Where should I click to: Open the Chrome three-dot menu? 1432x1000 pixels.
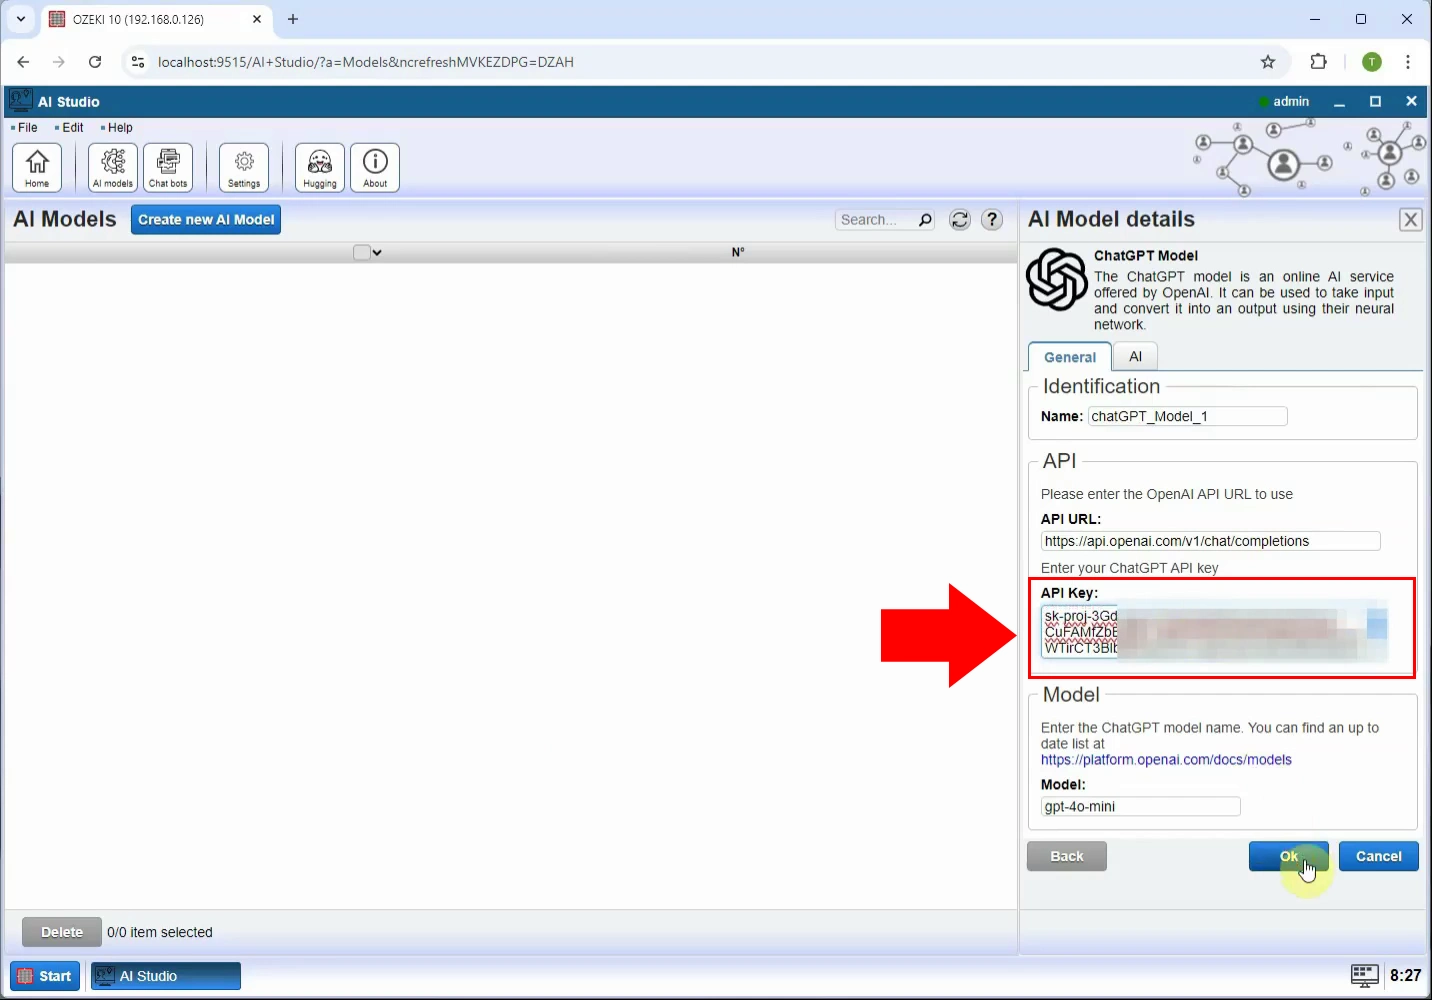(x=1408, y=62)
